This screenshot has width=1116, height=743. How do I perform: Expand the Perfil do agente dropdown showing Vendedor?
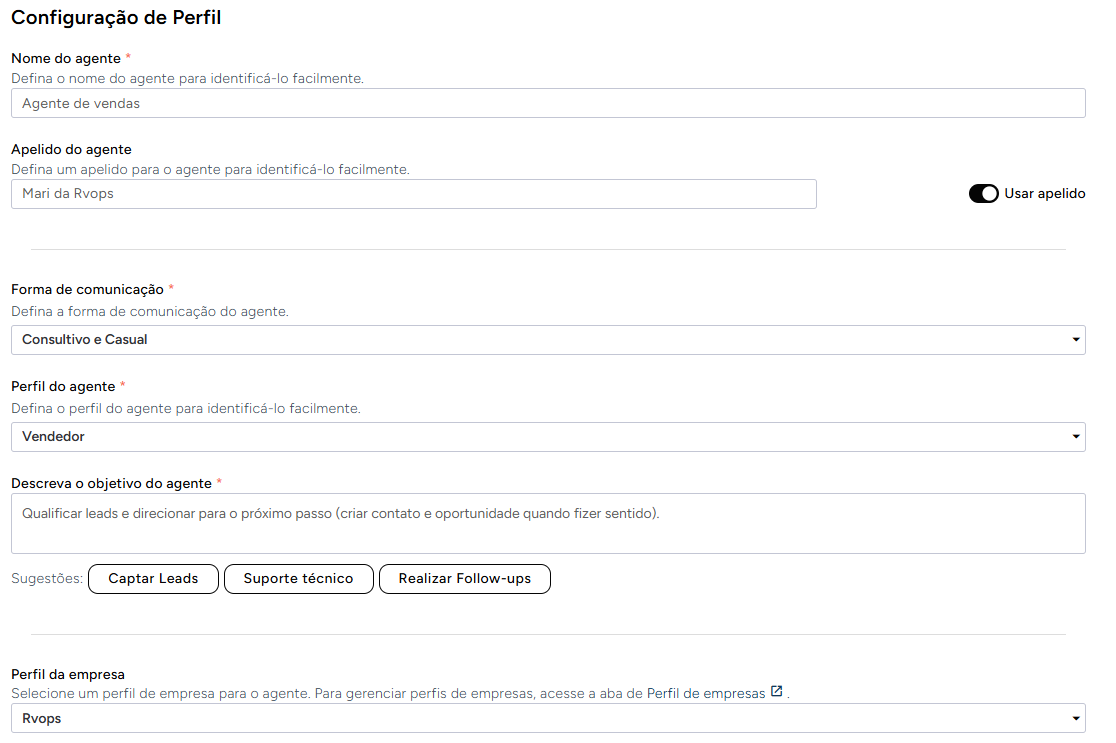point(548,437)
